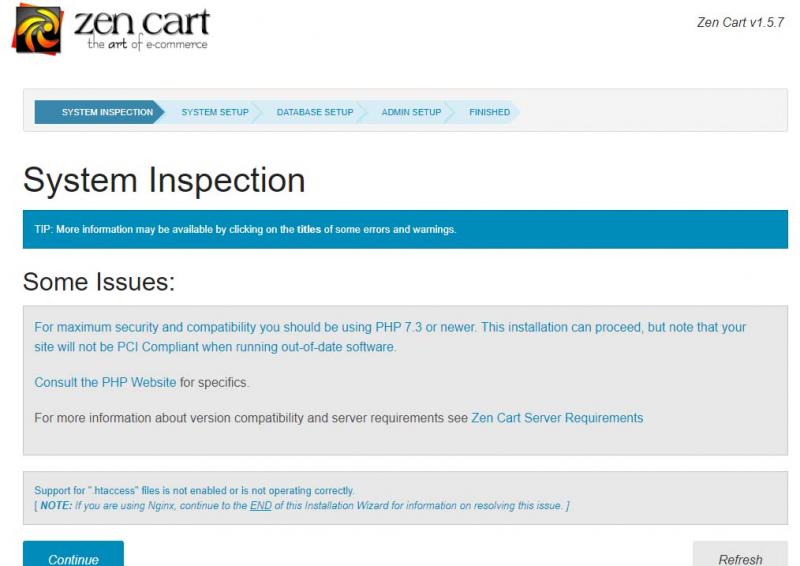
Task: Jump to the Admin Setup step
Action: [x=411, y=112]
